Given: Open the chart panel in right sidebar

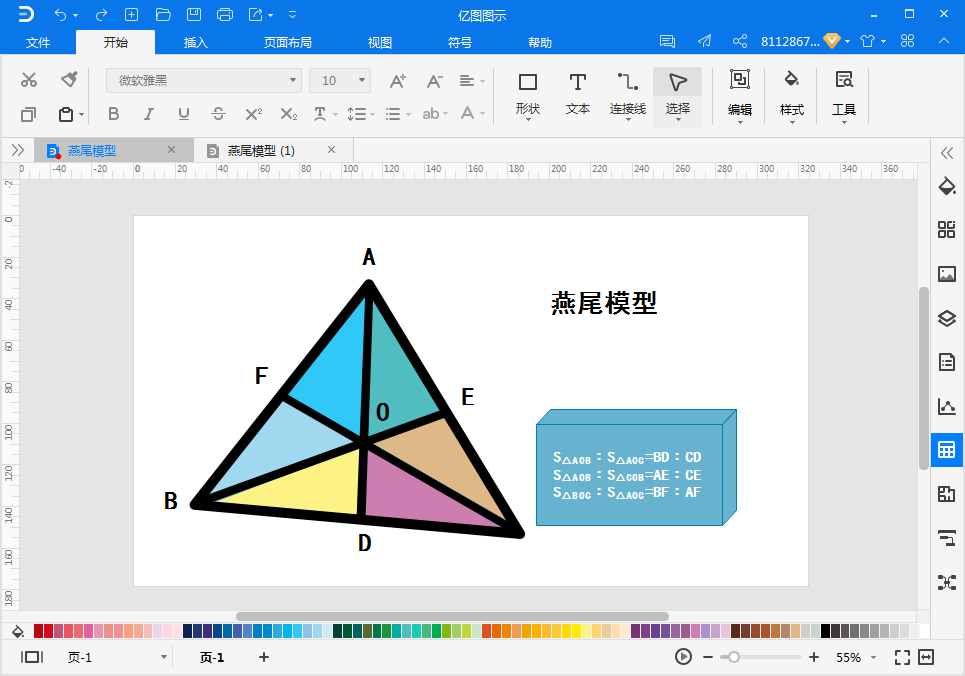Looking at the screenshot, I should tap(946, 406).
